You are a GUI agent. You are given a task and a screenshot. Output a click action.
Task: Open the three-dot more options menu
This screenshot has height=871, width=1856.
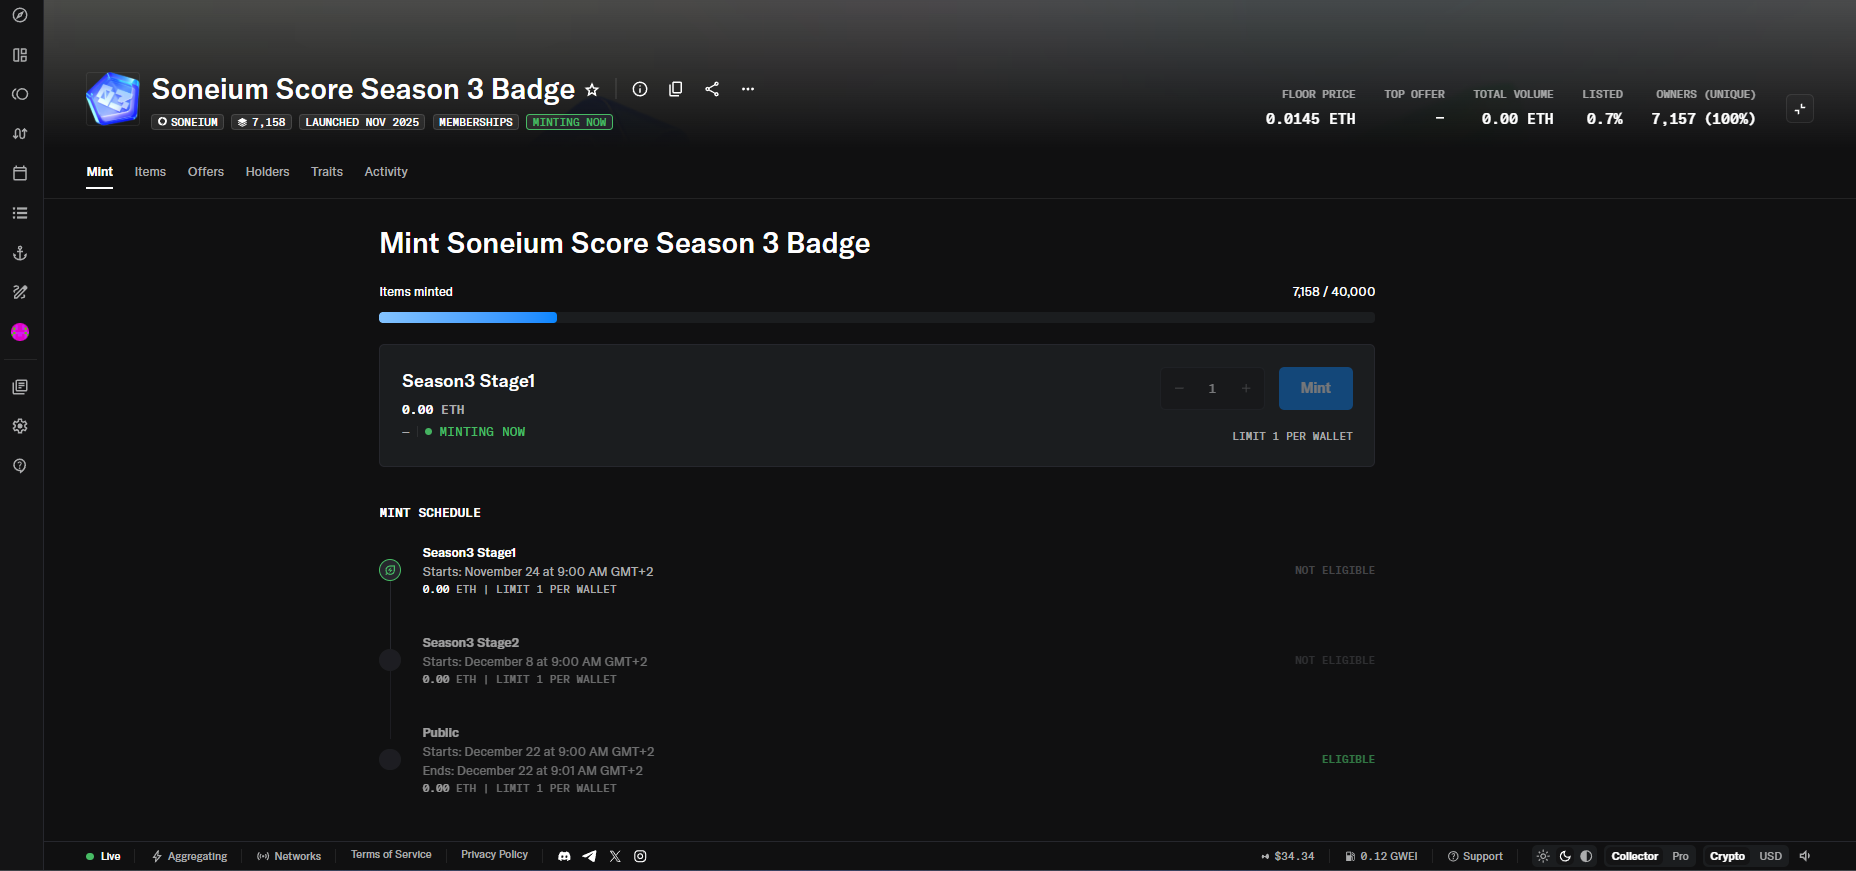click(748, 89)
